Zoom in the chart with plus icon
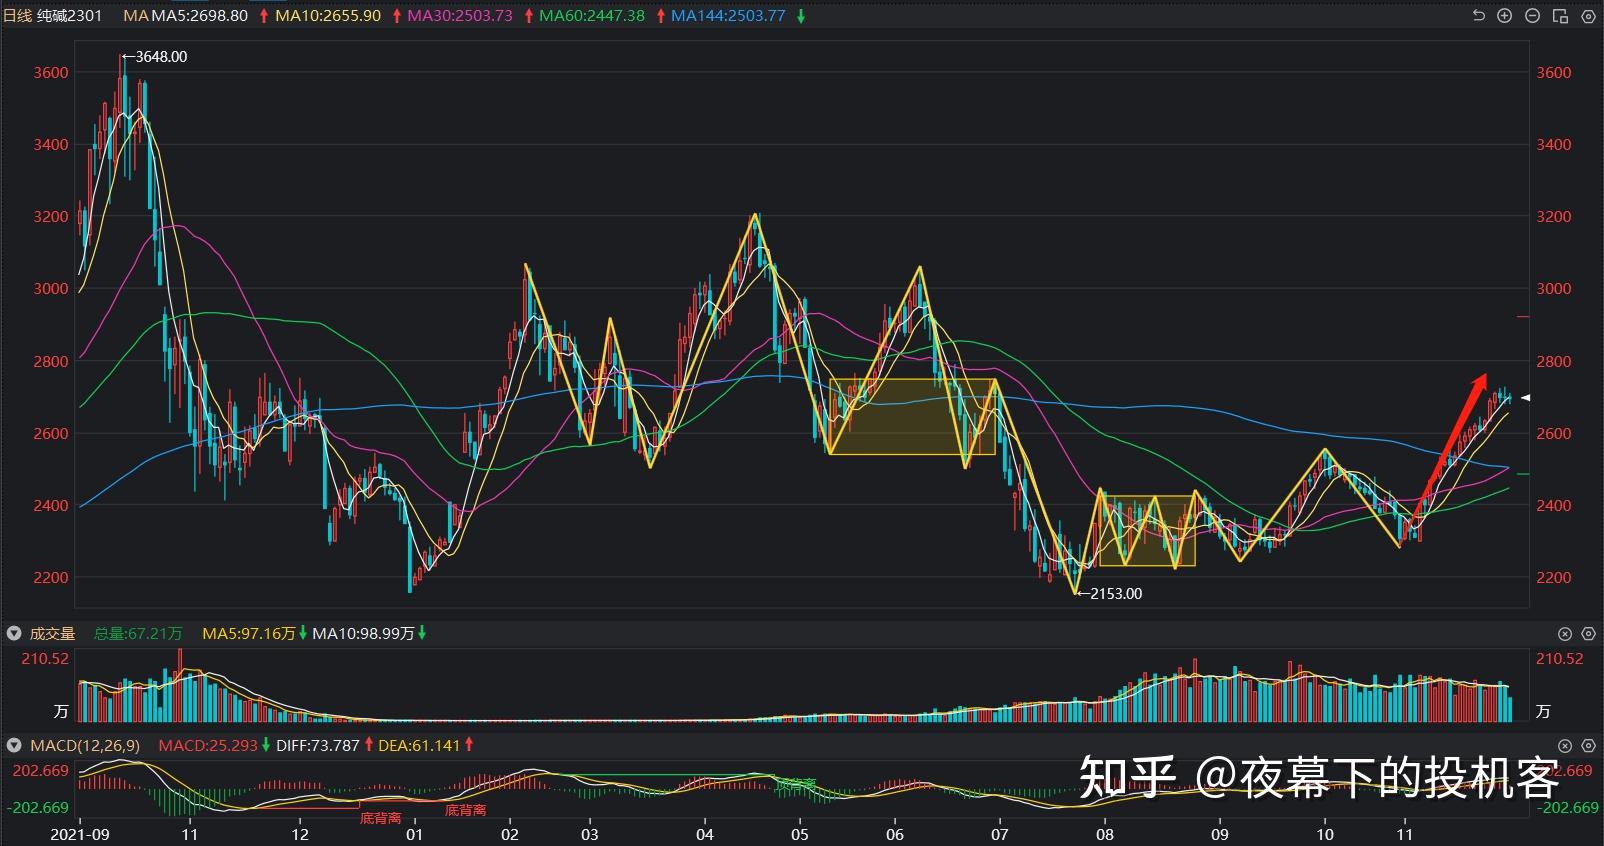The width and height of the screenshot is (1604, 846). 1504,16
